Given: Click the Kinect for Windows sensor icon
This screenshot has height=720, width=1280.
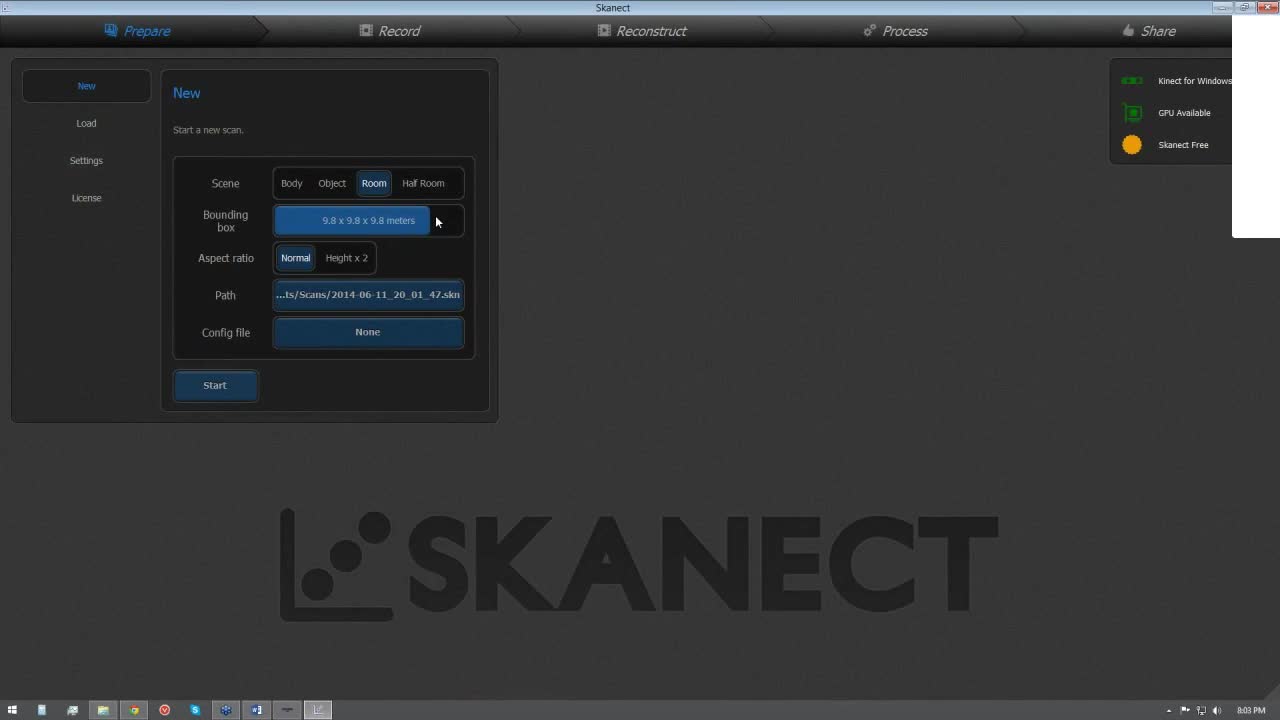Looking at the screenshot, I should pos(1132,81).
